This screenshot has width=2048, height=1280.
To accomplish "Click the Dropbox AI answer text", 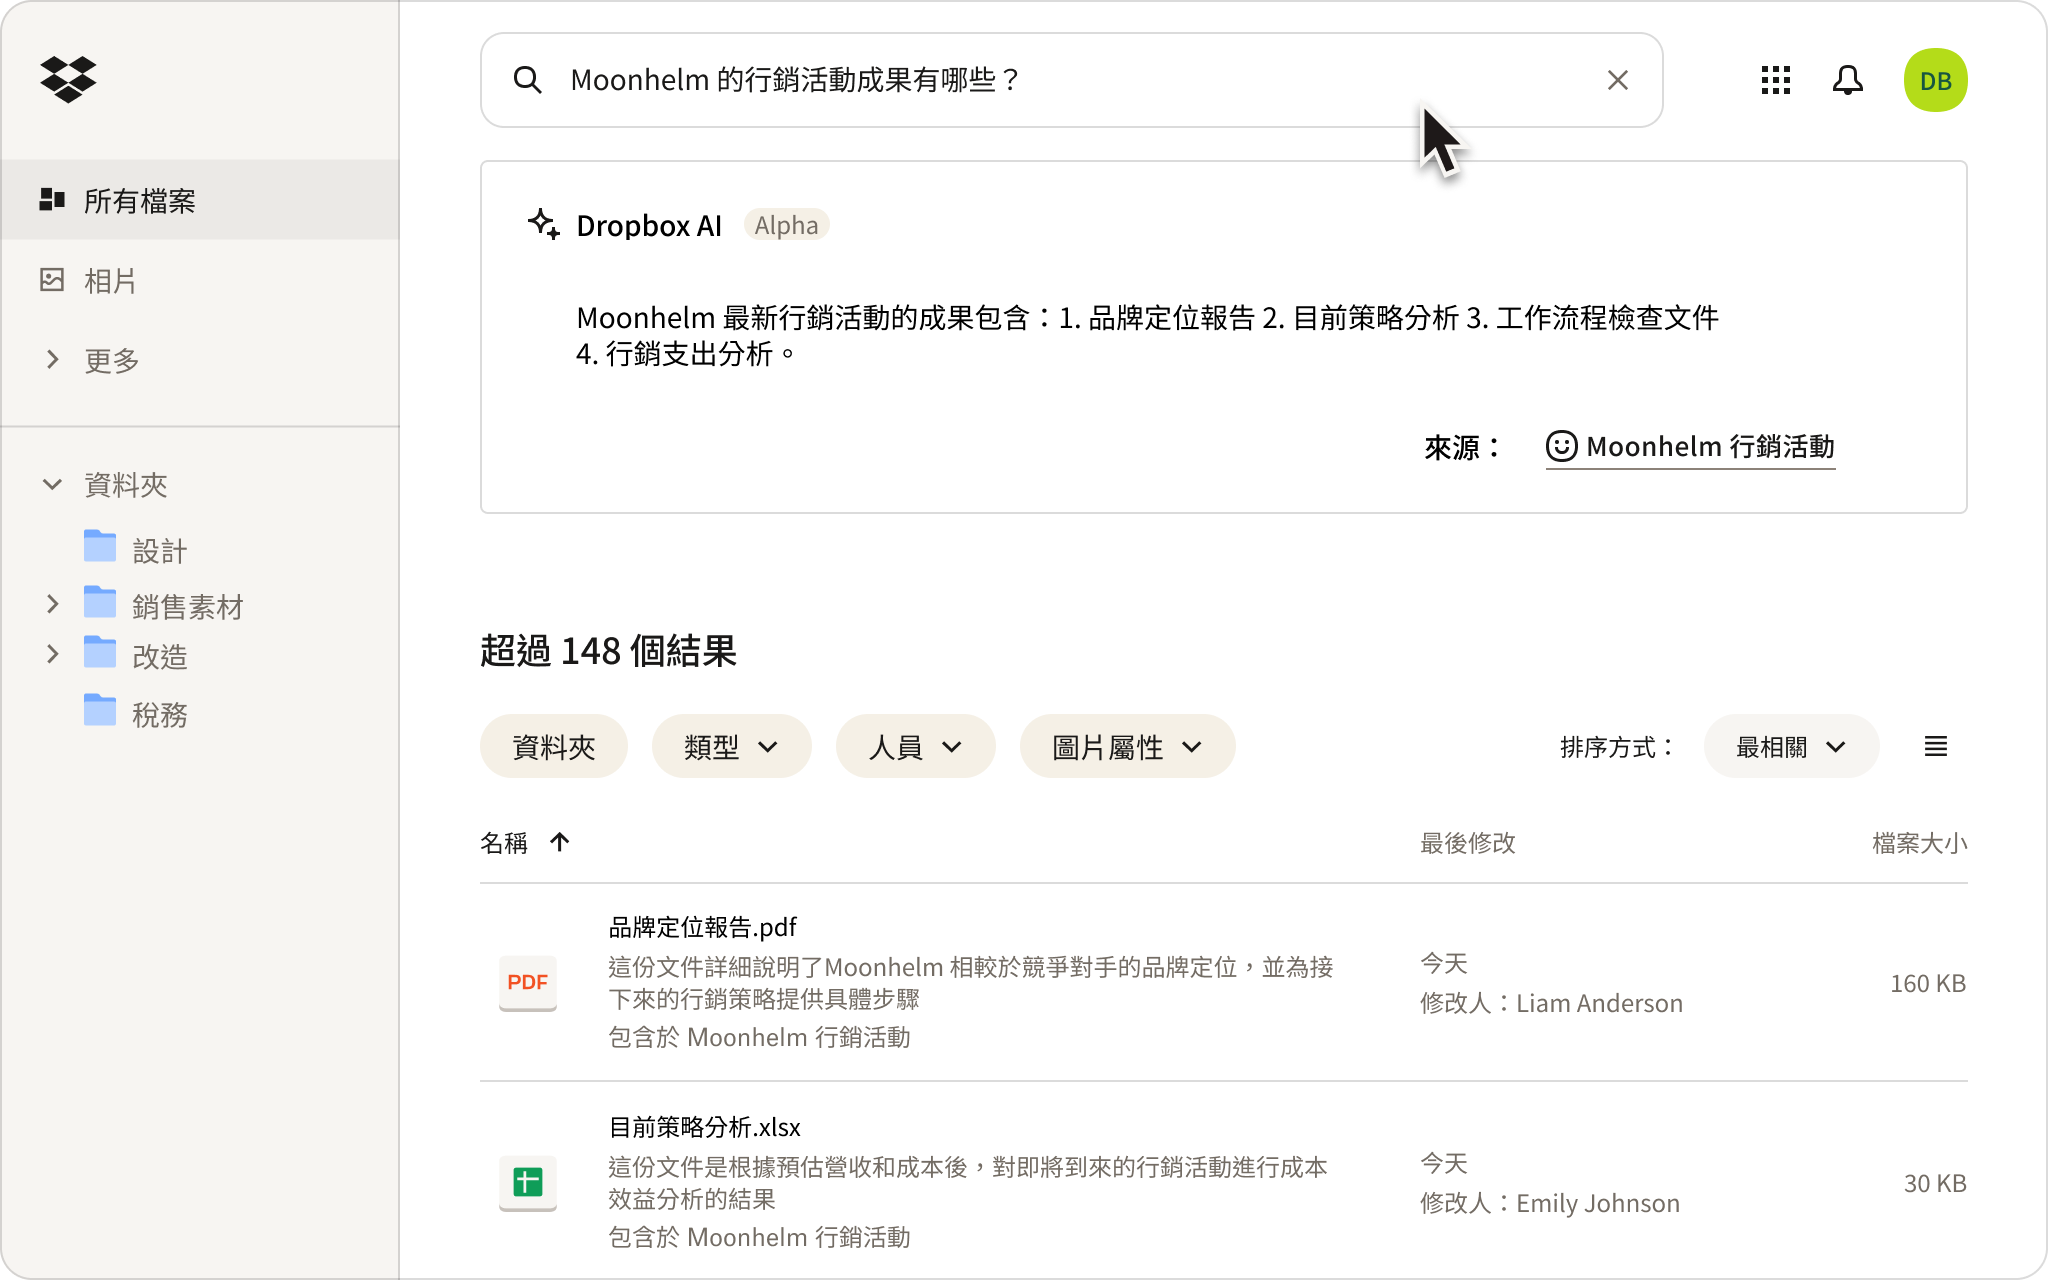I will coord(1147,335).
